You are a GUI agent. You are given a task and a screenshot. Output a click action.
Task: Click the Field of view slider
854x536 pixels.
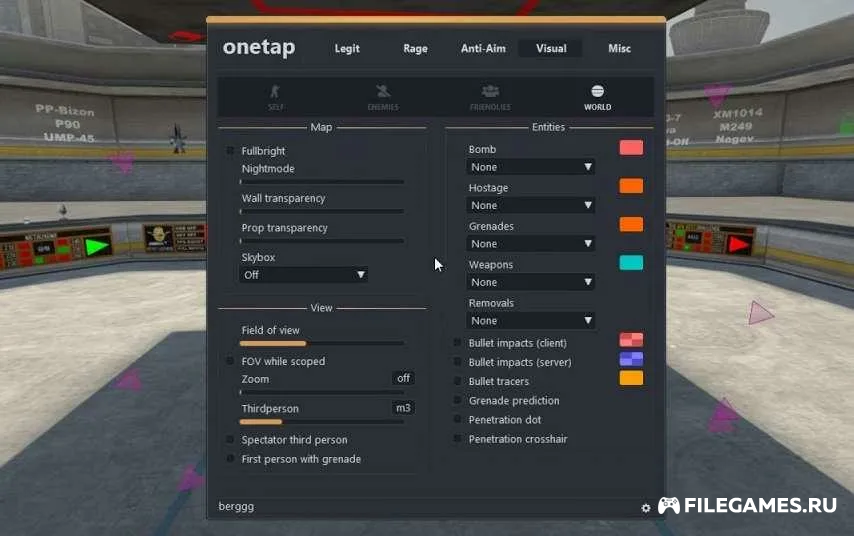[322, 343]
